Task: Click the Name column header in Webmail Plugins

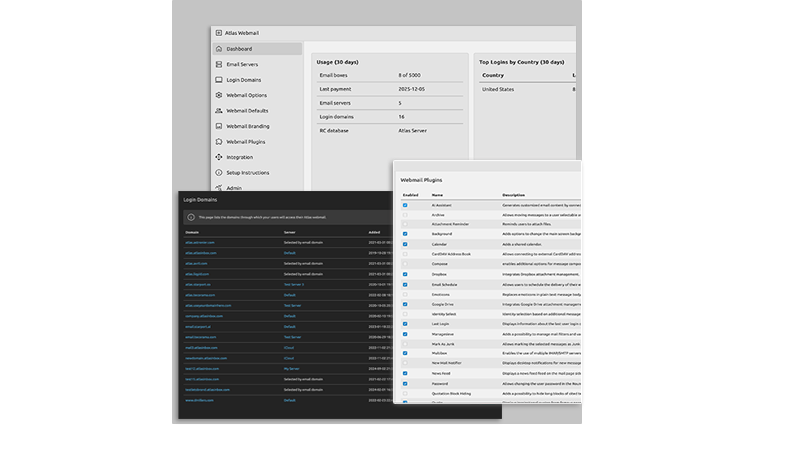Action: coord(437,195)
